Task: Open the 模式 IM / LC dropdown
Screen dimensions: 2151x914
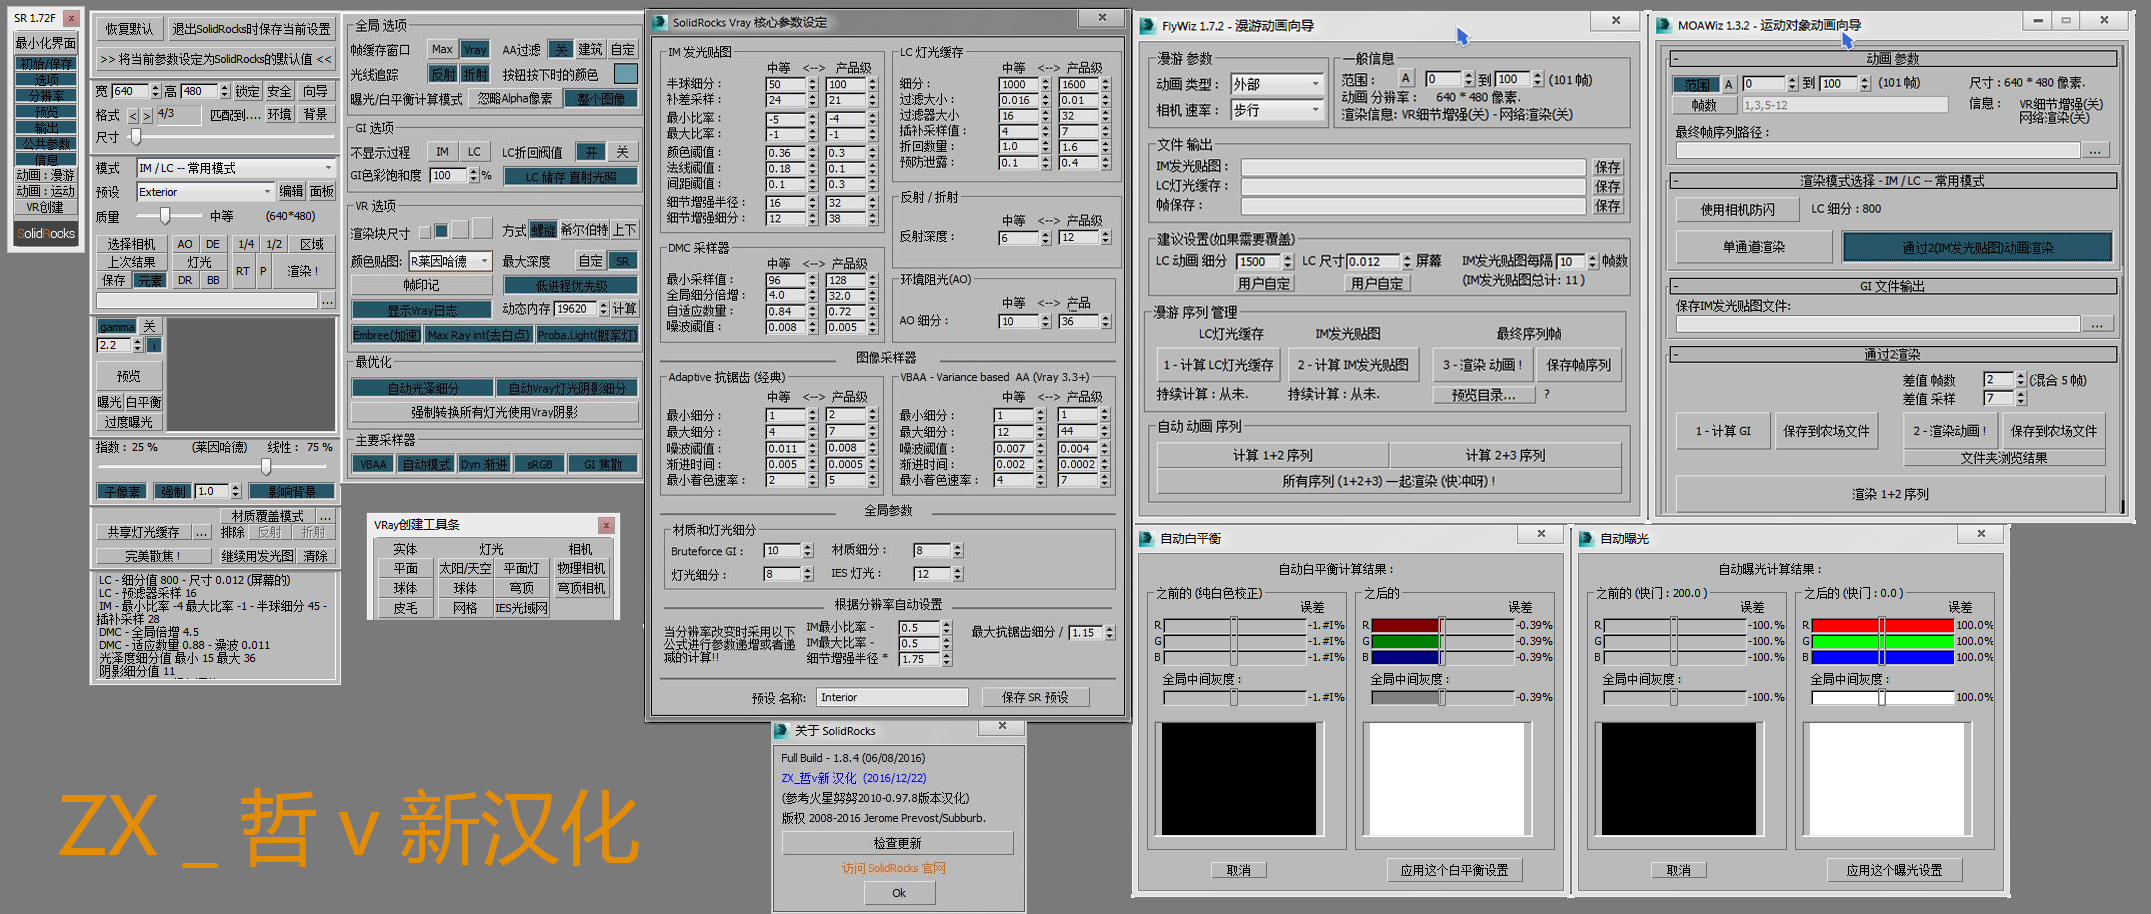Action: coord(236,168)
